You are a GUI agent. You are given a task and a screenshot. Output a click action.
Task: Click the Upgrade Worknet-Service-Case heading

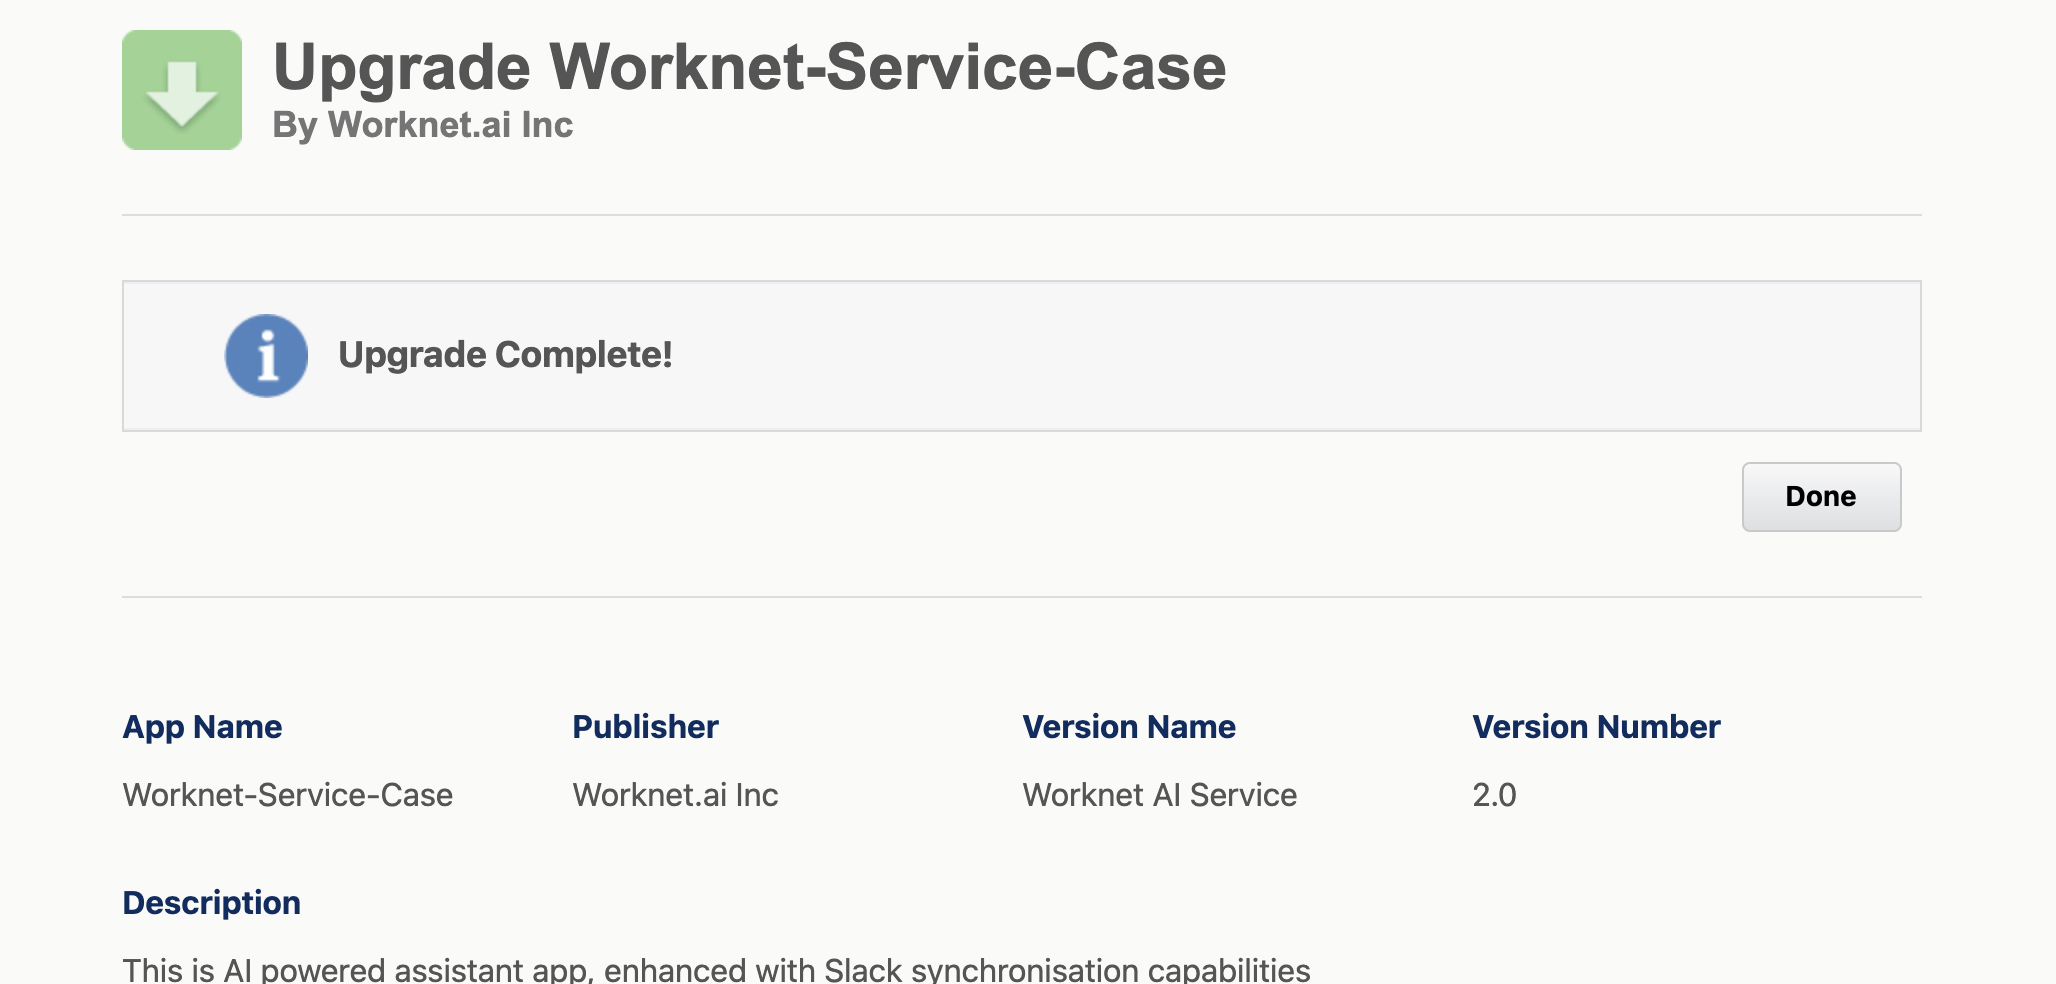coord(749,67)
